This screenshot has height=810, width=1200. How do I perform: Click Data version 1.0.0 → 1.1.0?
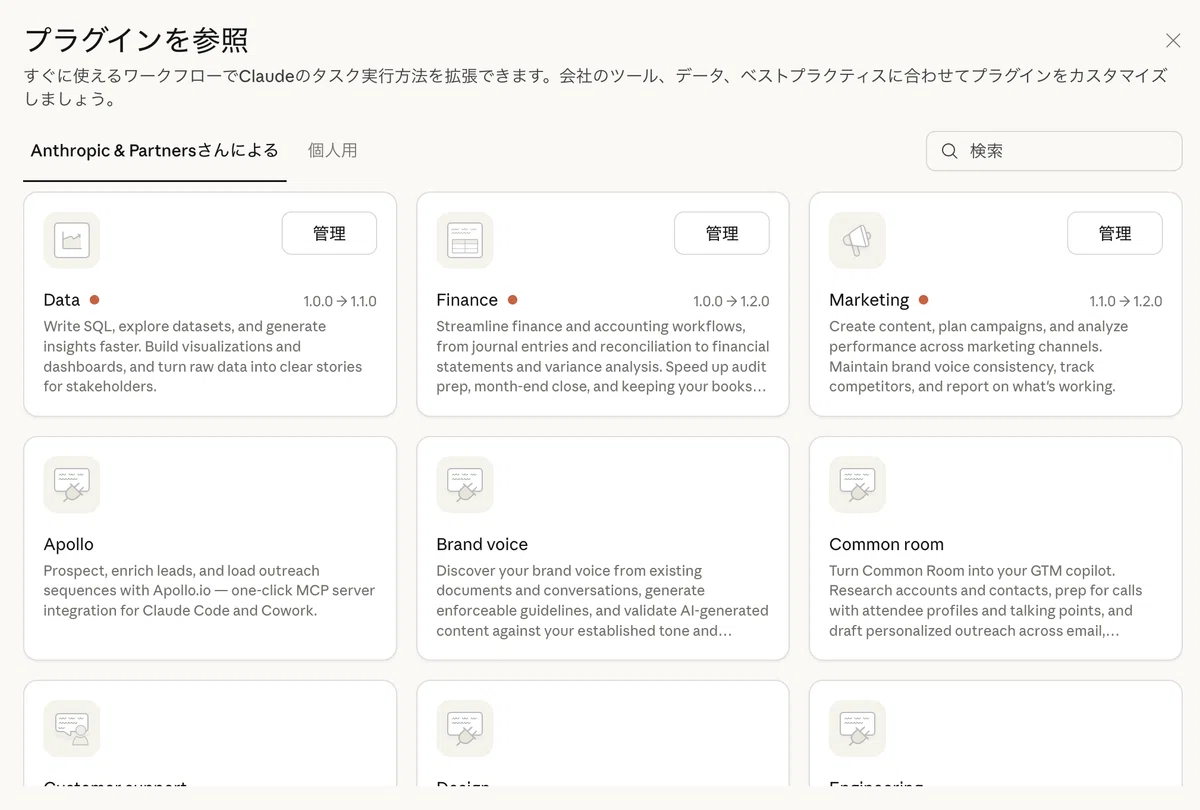pos(340,301)
